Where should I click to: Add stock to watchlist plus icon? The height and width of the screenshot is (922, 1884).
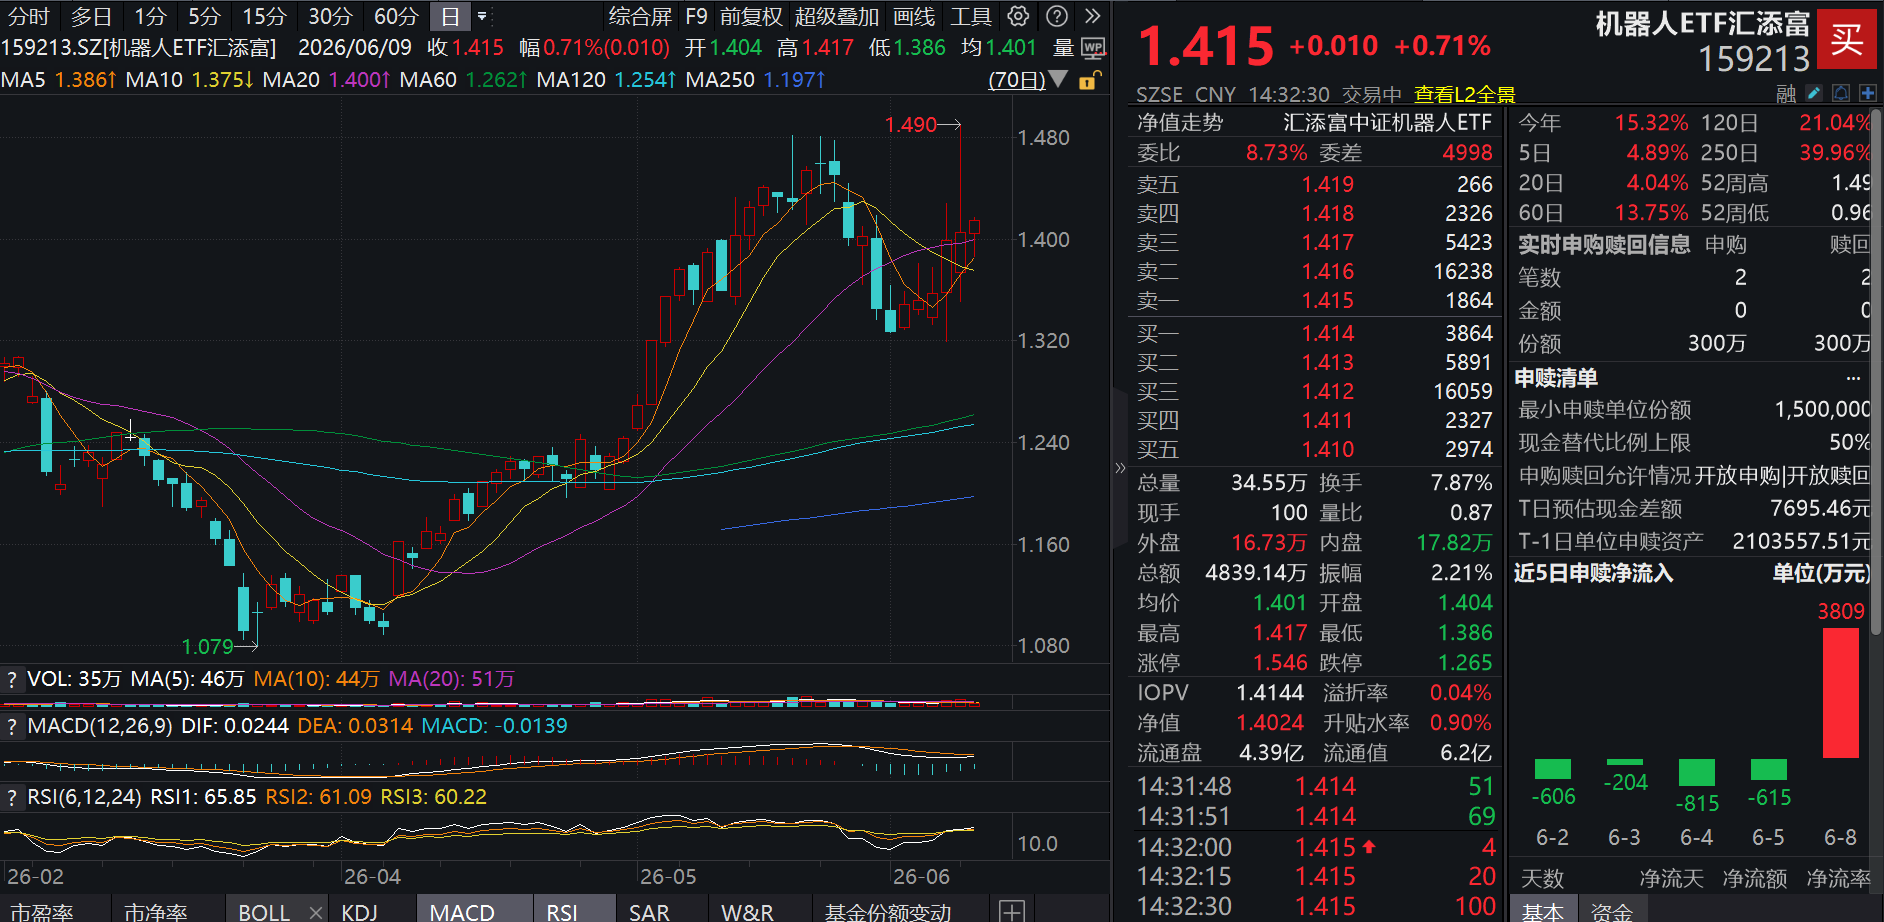1868,94
